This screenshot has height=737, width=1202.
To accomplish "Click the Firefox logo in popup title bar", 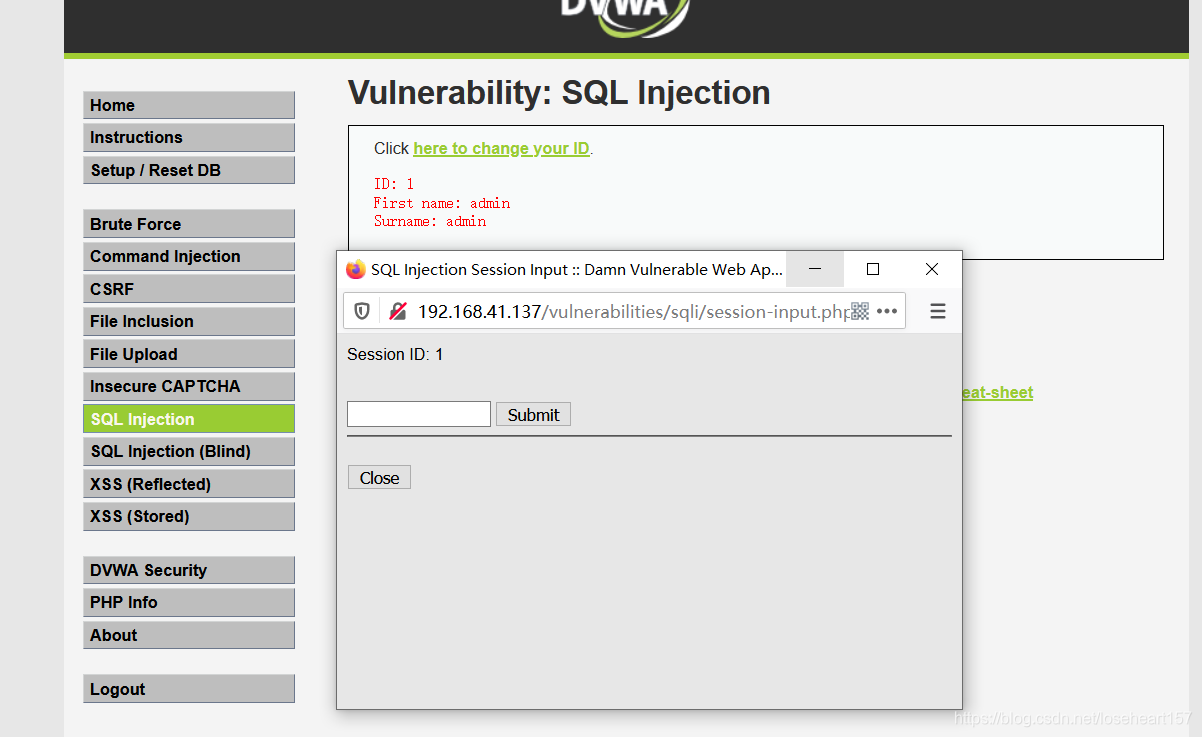I will pos(355,270).
